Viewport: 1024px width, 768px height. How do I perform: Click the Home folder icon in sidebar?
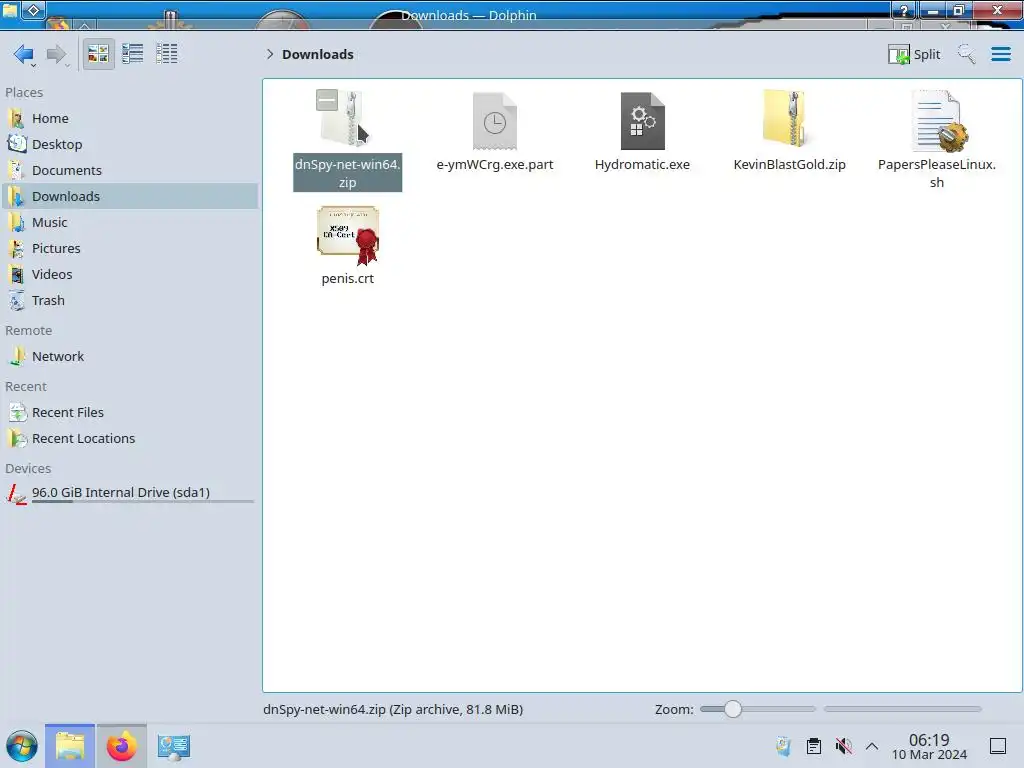tap(17, 118)
